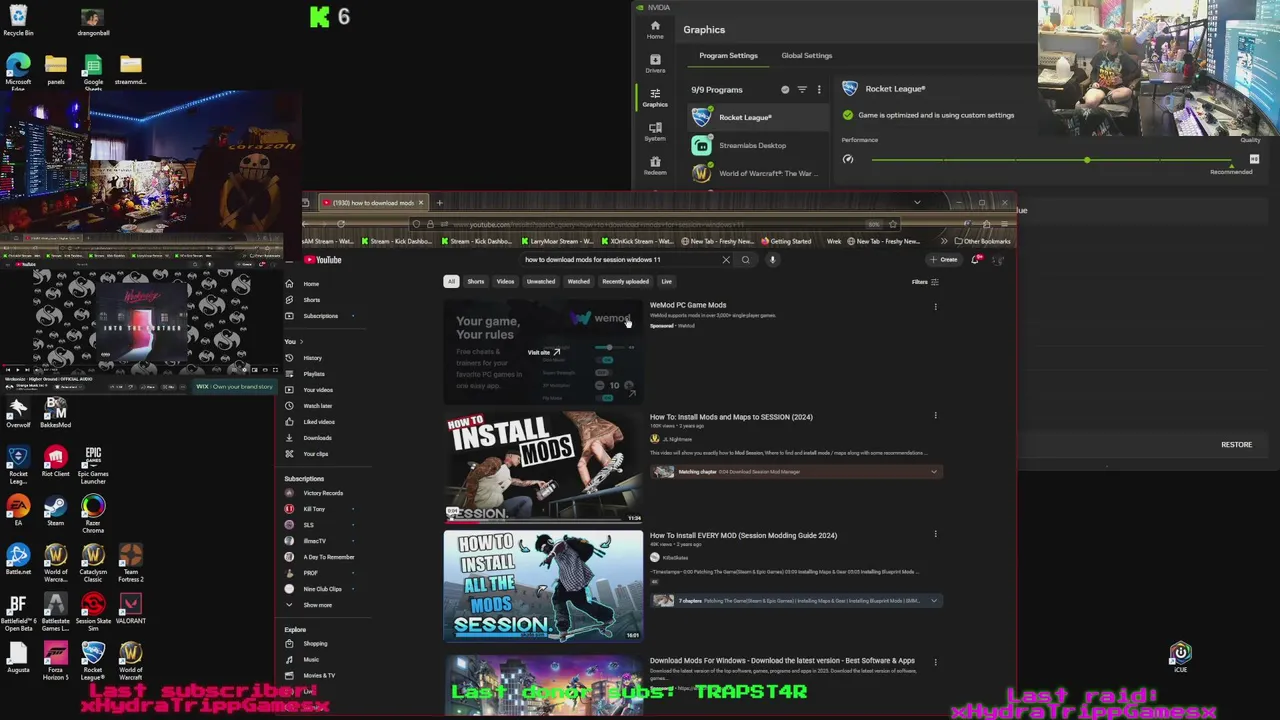
Task: Open Drivers in the NVIDIA app sidebar
Action: (x=655, y=64)
